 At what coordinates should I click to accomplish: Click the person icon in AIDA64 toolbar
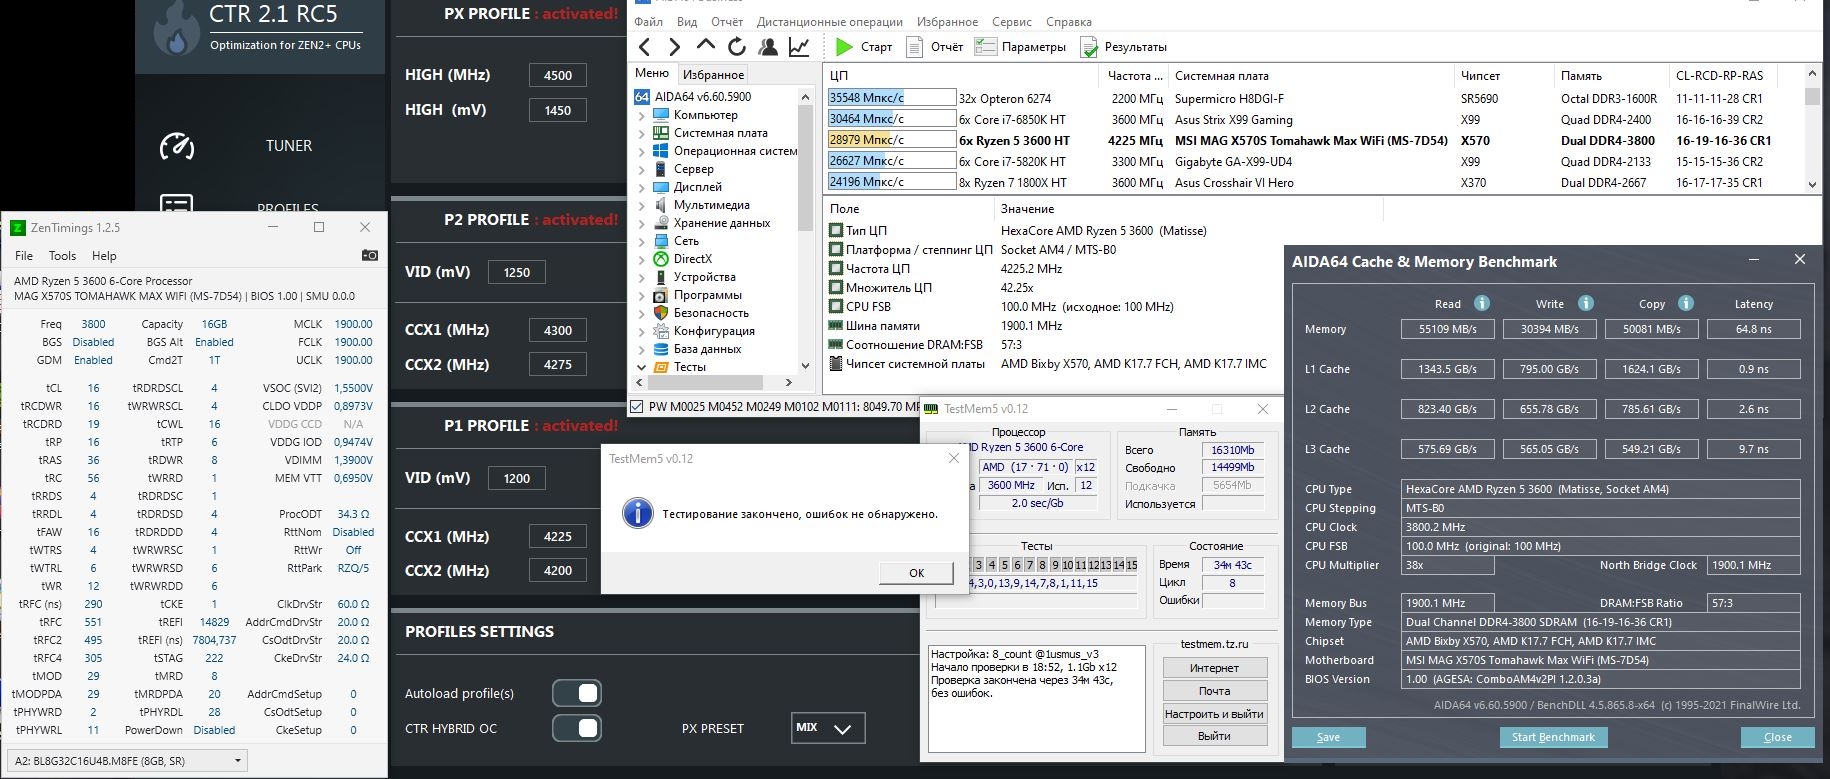[768, 47]
